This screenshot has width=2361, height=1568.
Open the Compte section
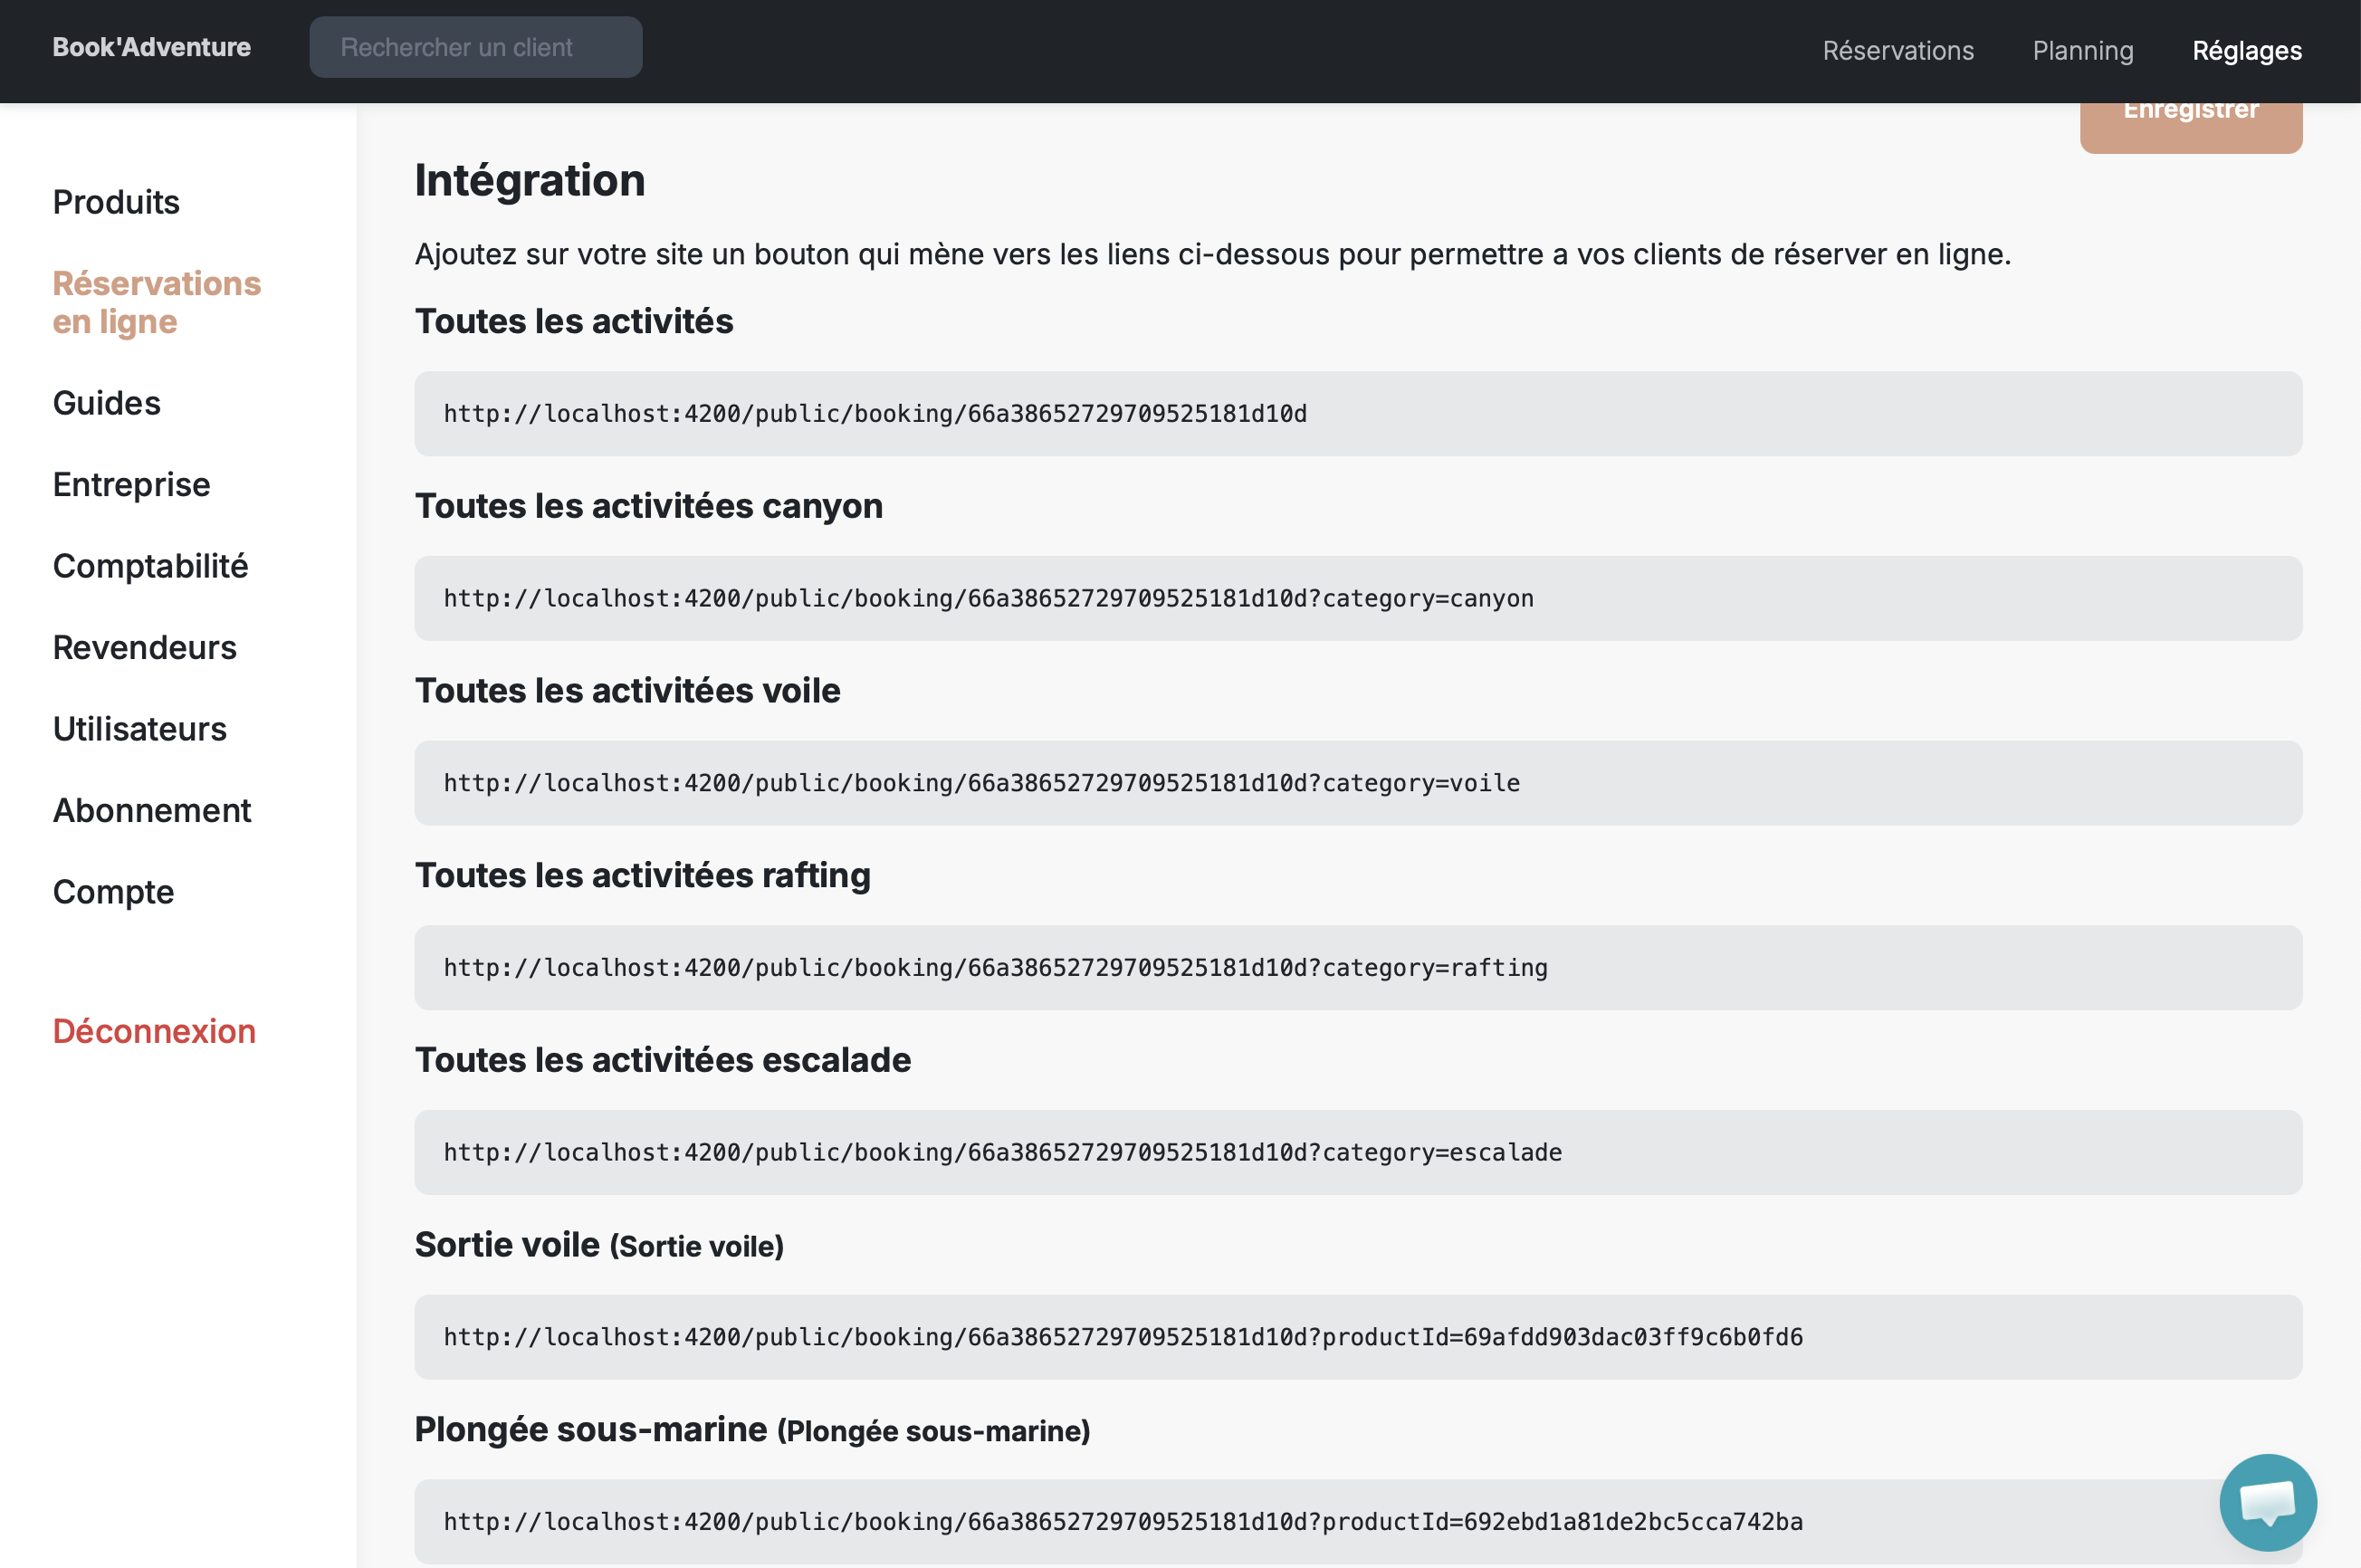coord(112,891)
